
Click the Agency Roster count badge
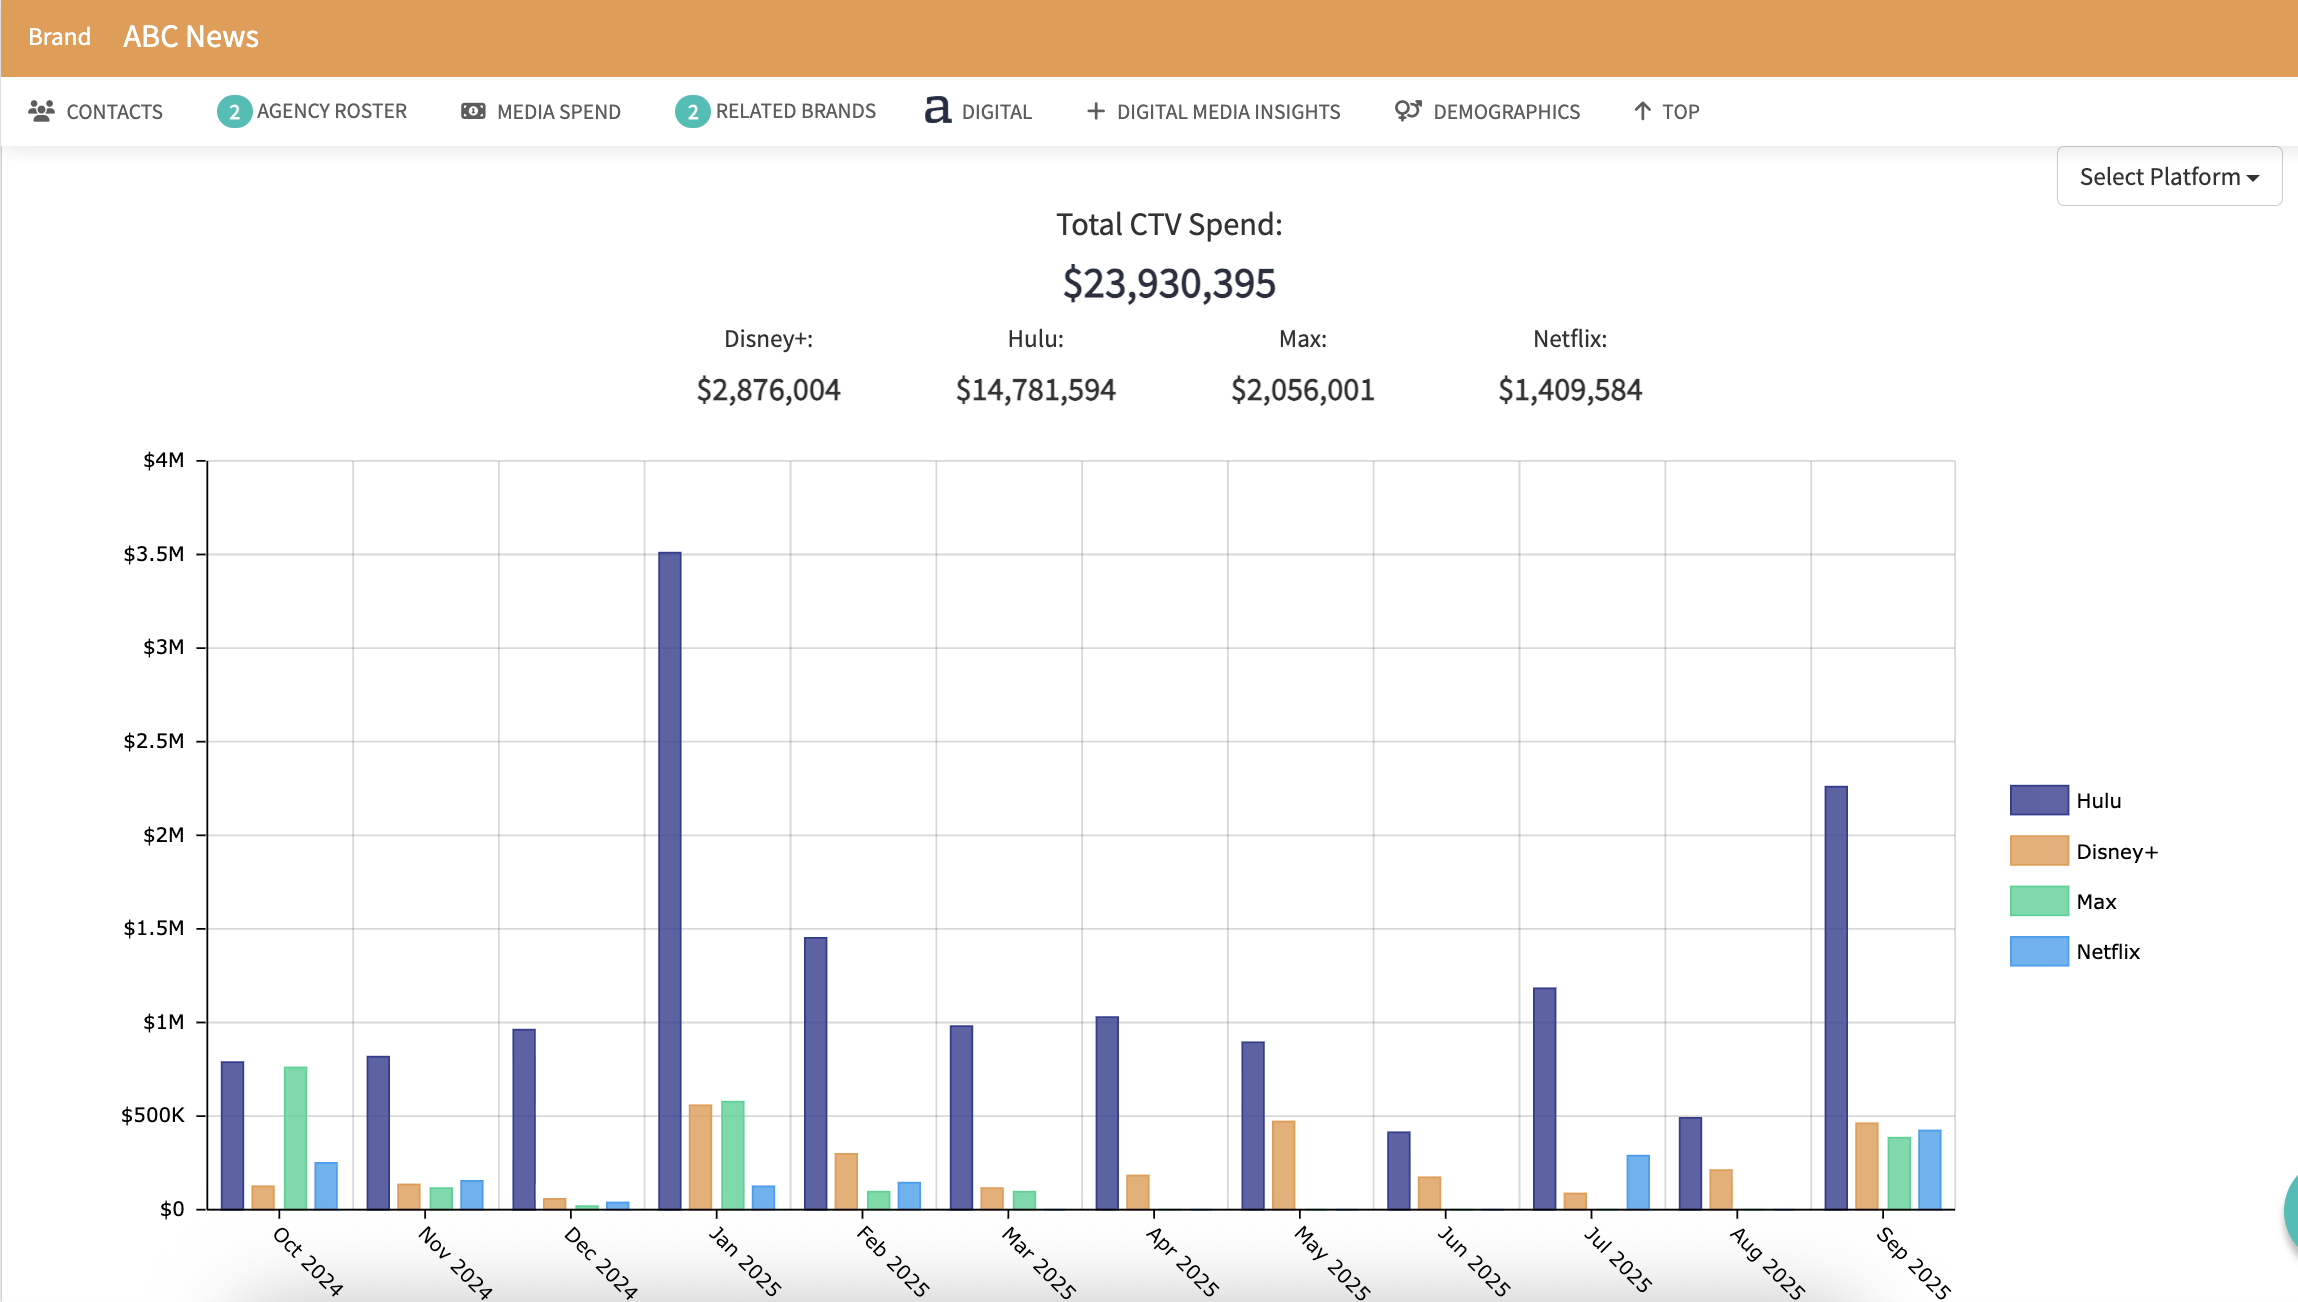[x=234, y=111]
